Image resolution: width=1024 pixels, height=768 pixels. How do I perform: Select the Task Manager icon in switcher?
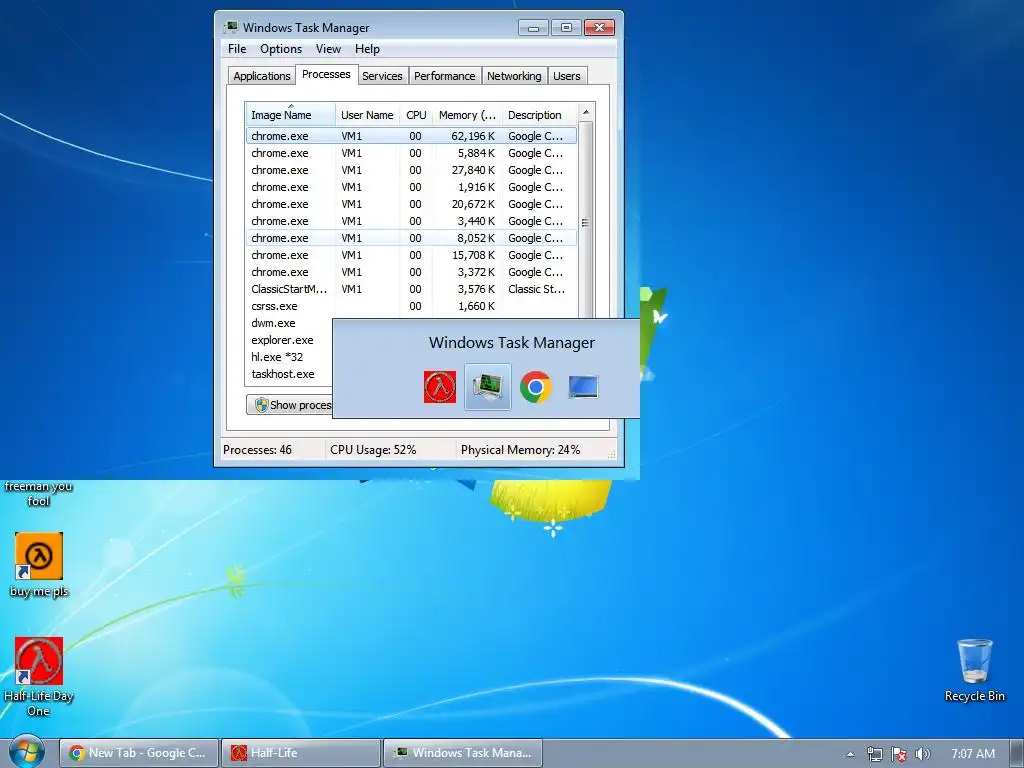[x=488, y=387]
